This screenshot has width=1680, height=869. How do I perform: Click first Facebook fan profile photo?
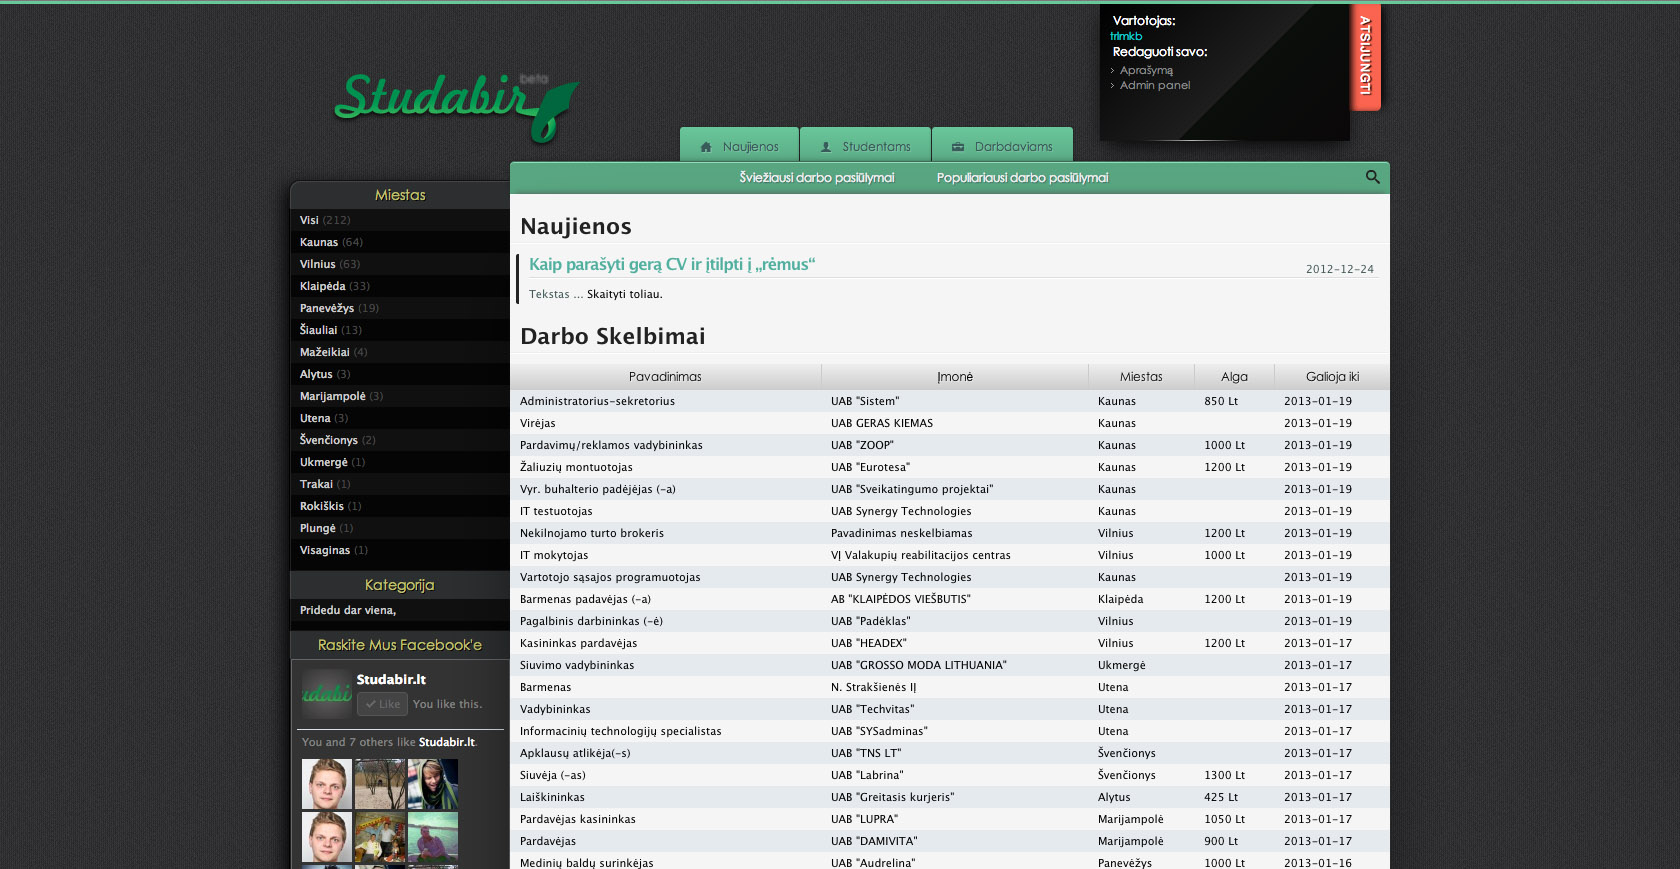(x=327, y=784)
